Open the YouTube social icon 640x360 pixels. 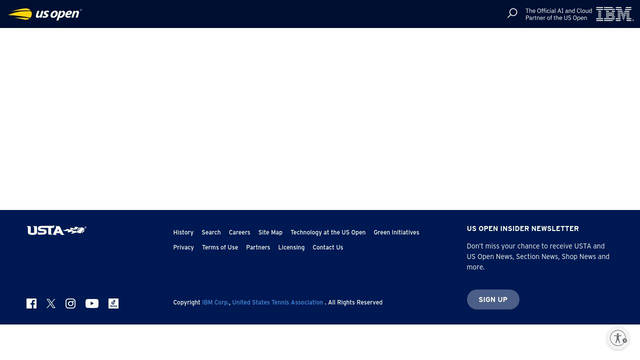[92, 303]
